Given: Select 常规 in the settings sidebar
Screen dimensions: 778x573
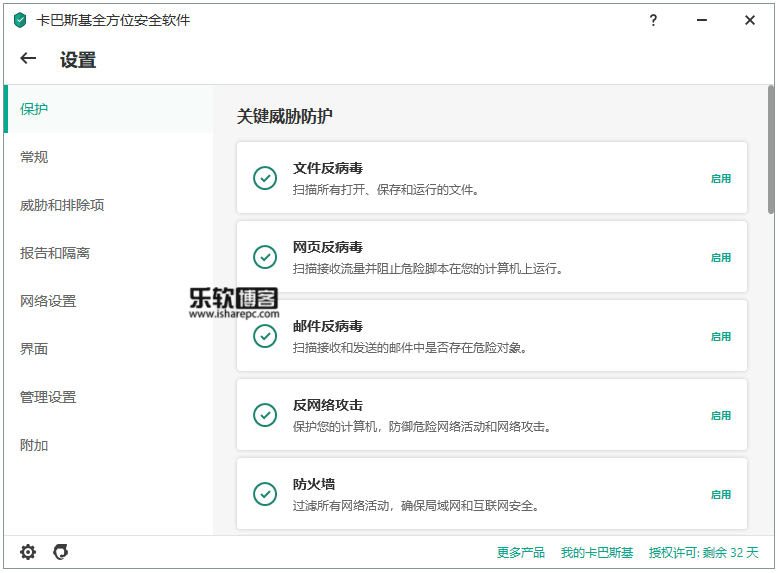Looking at the screenshot, I should (34, 157).
